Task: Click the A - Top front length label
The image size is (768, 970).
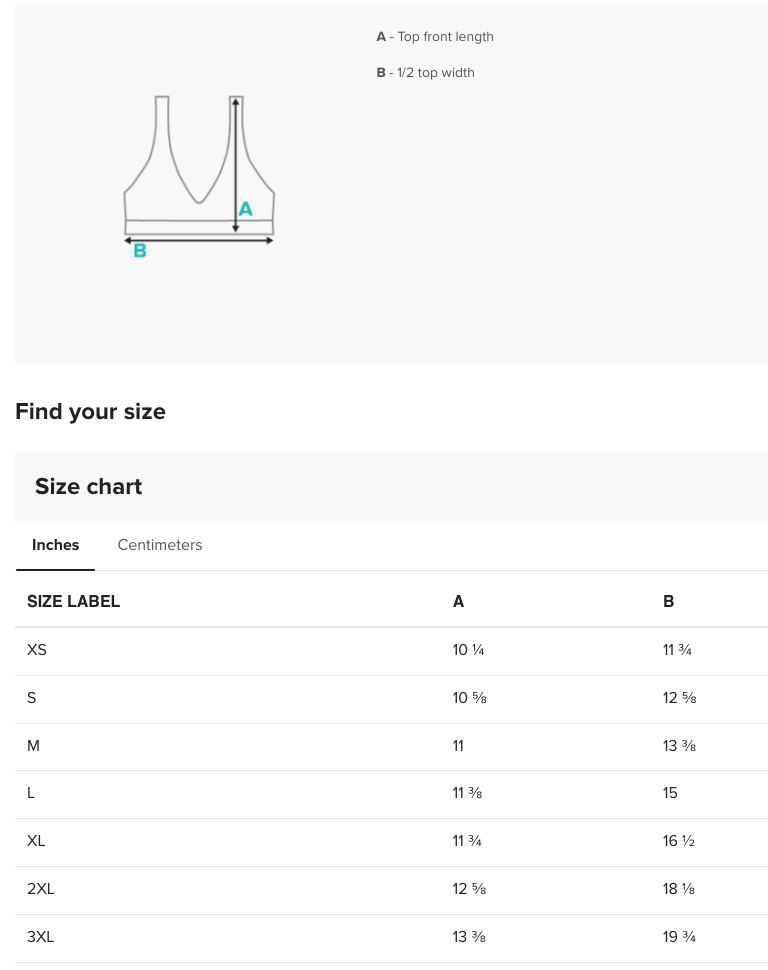Action: [435, 36]
